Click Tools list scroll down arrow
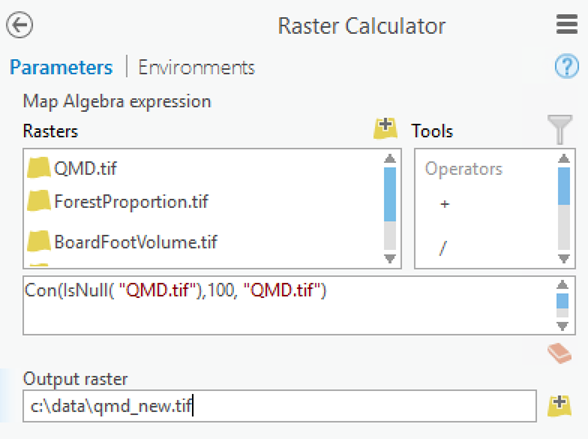 pyautogui.click(x=564, y=258)
